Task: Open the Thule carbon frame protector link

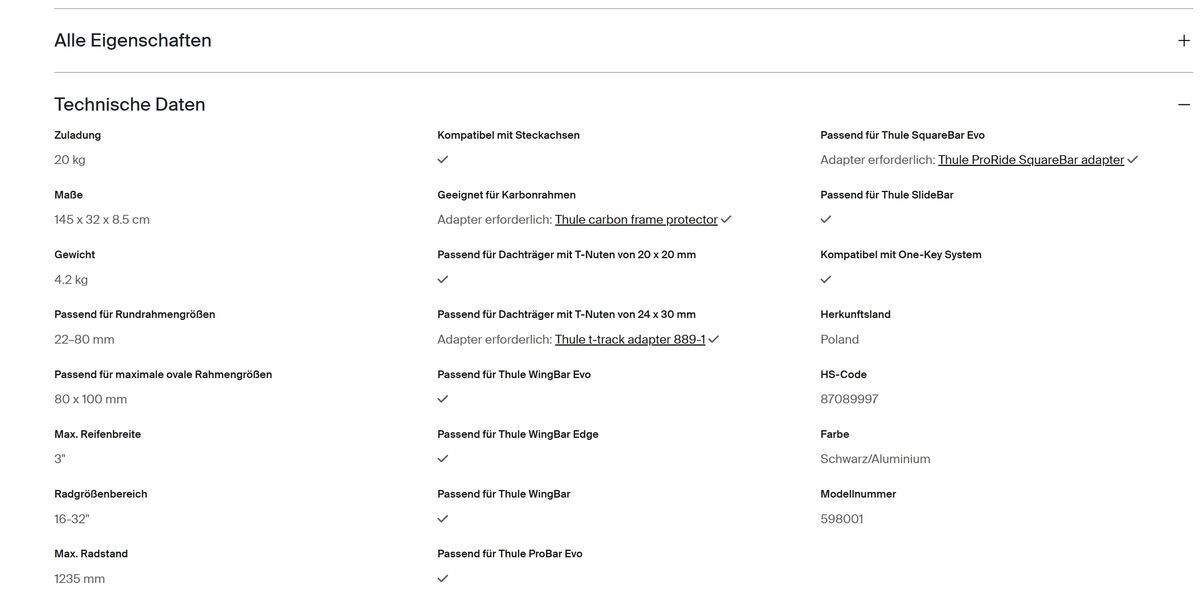Action: coord(636,219)
